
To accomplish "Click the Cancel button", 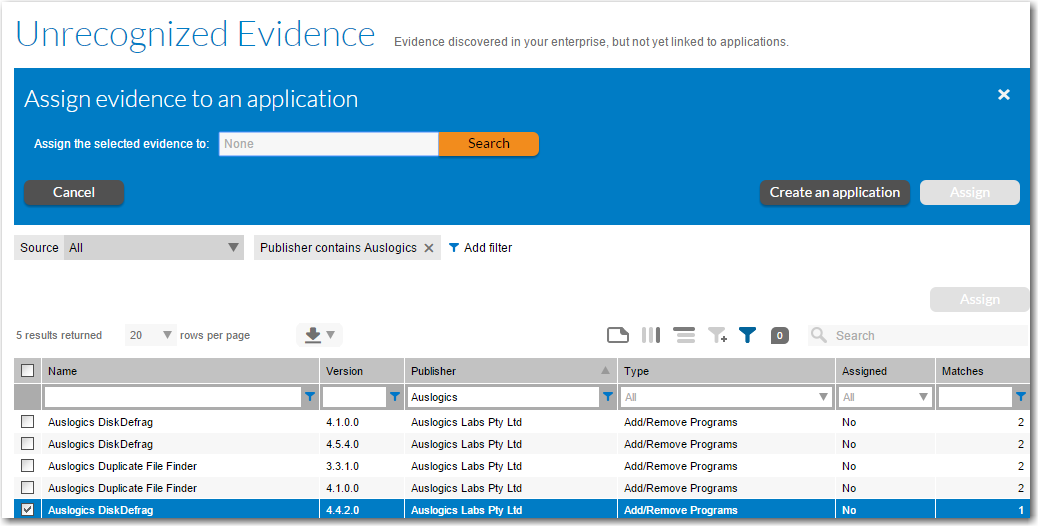I will (73, 193).
